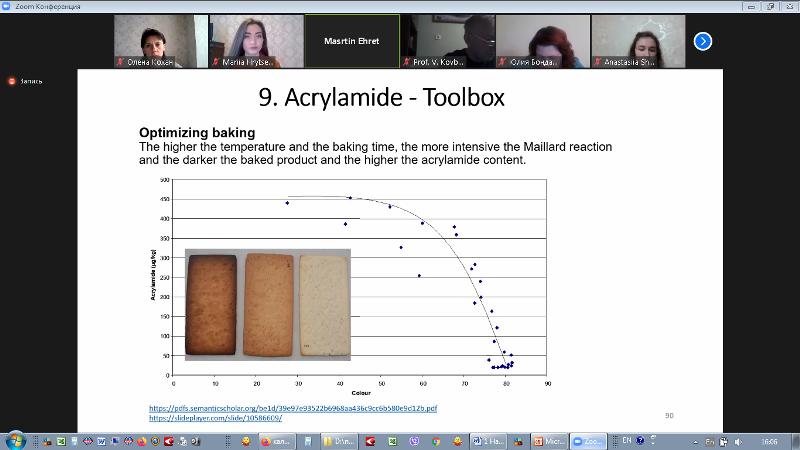The width and height of the screenshot is (800, 450).
Task: Select Mariia Hrytse video thumbnail
Action: pos(256,41)
